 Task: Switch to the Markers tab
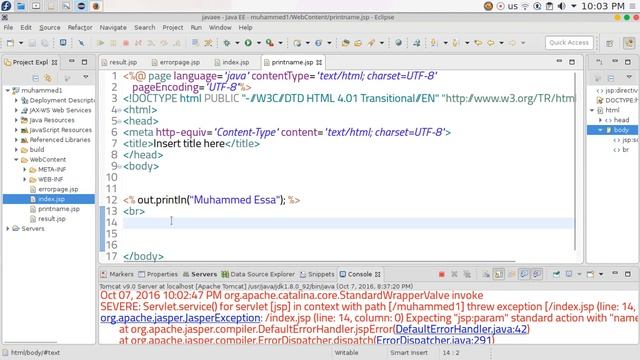pyautogui.click(x=117, y=274)
